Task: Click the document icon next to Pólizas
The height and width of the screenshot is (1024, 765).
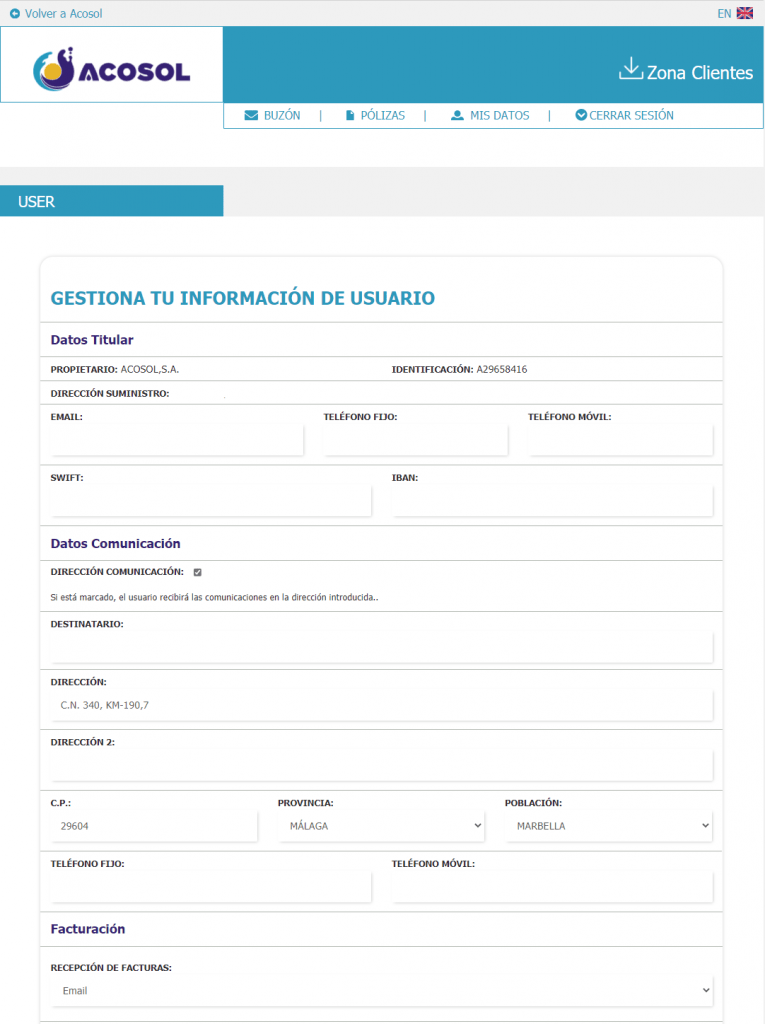Action: click(350, 116)
